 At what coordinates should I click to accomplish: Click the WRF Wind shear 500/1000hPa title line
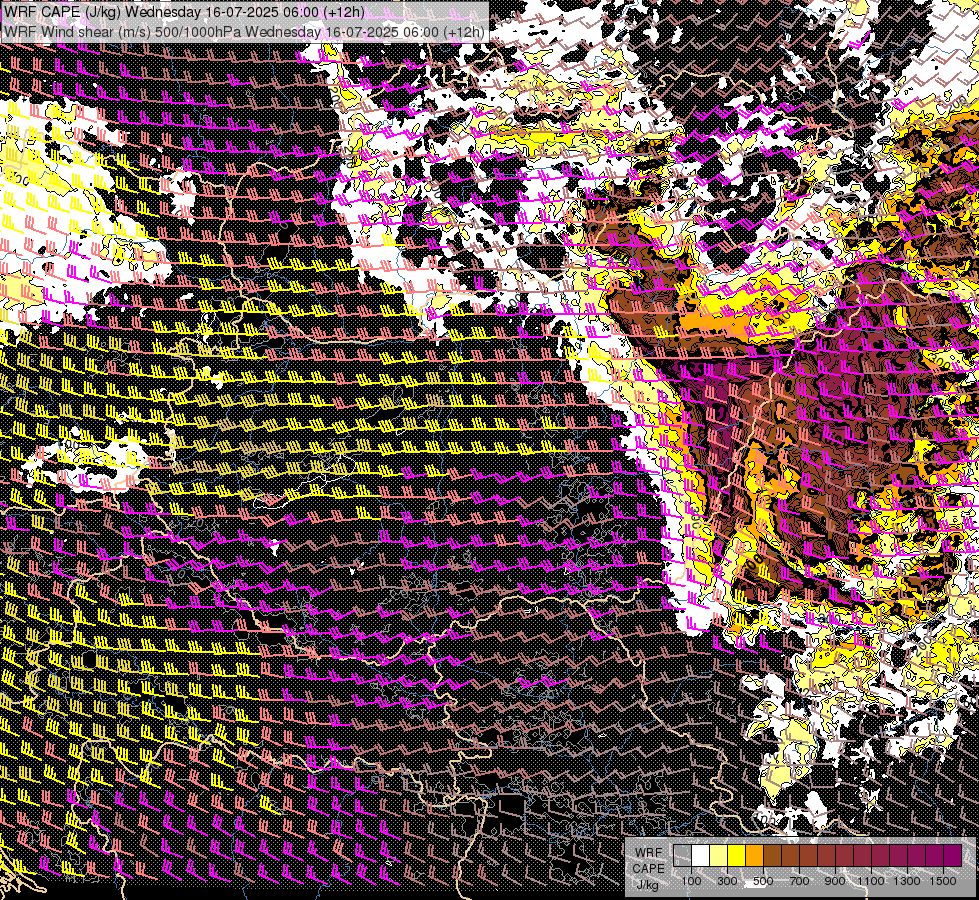point(244,32)
